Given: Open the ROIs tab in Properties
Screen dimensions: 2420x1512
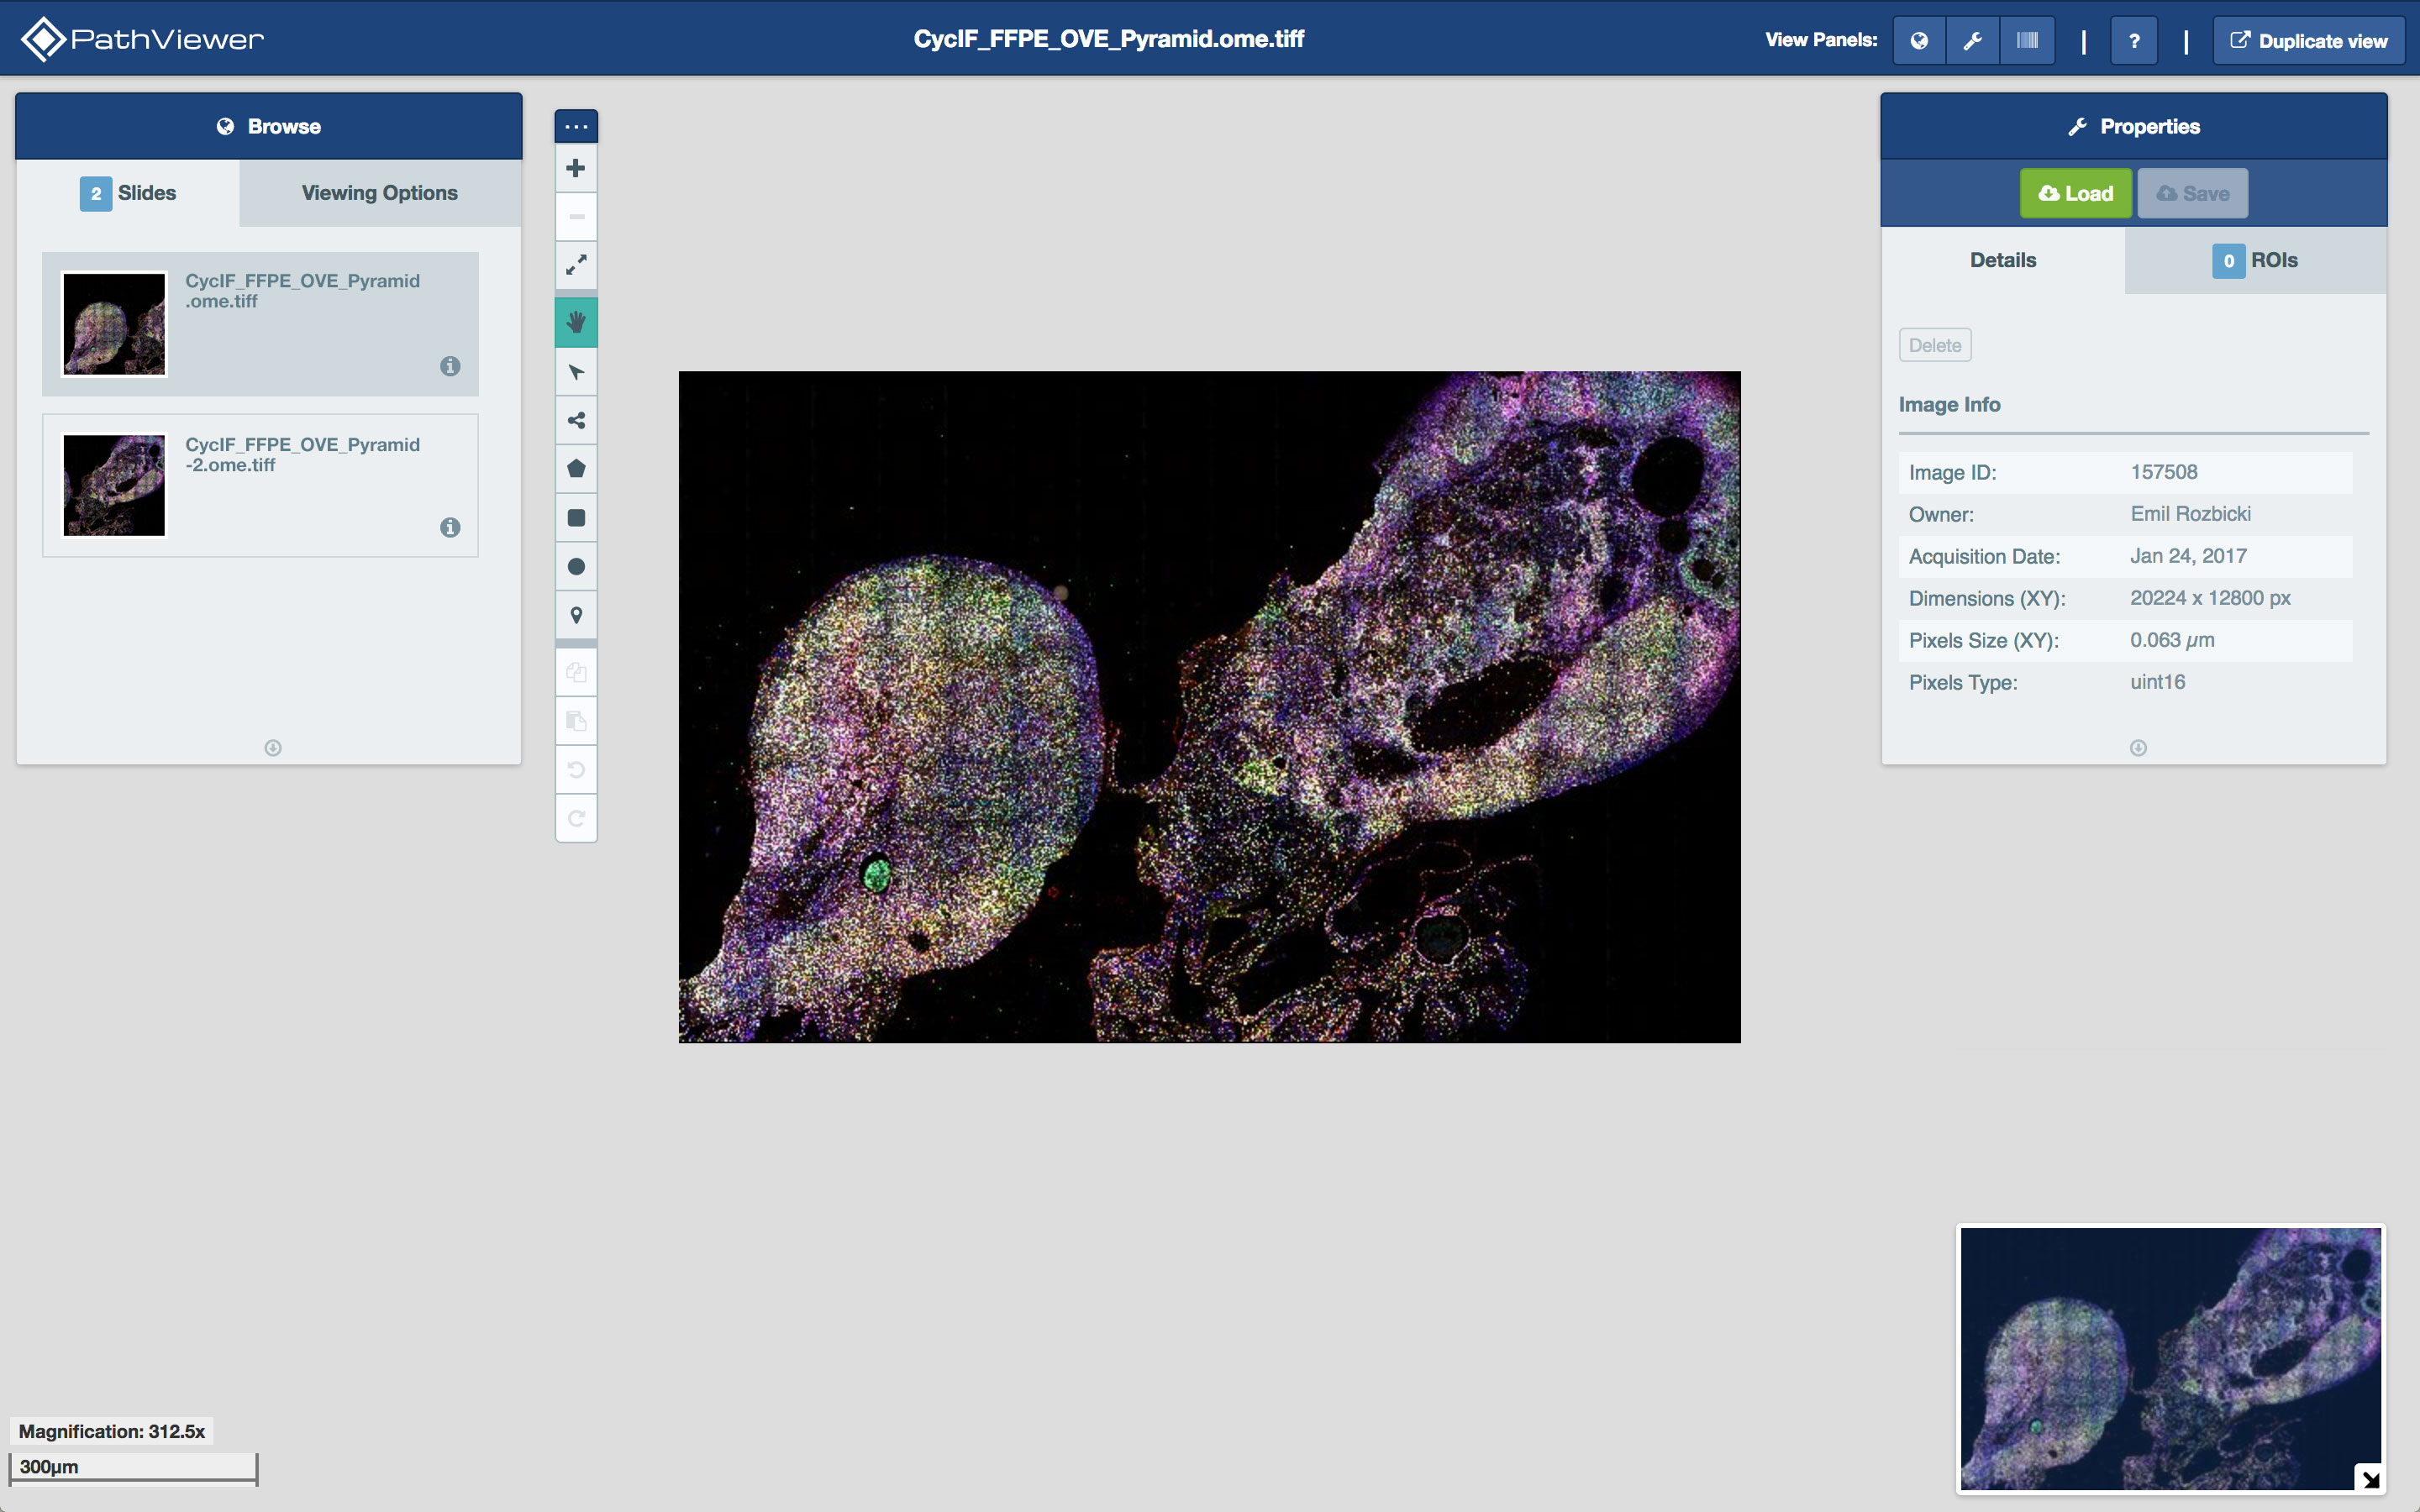Looking at the screenshot, I should pos(2255,260).
